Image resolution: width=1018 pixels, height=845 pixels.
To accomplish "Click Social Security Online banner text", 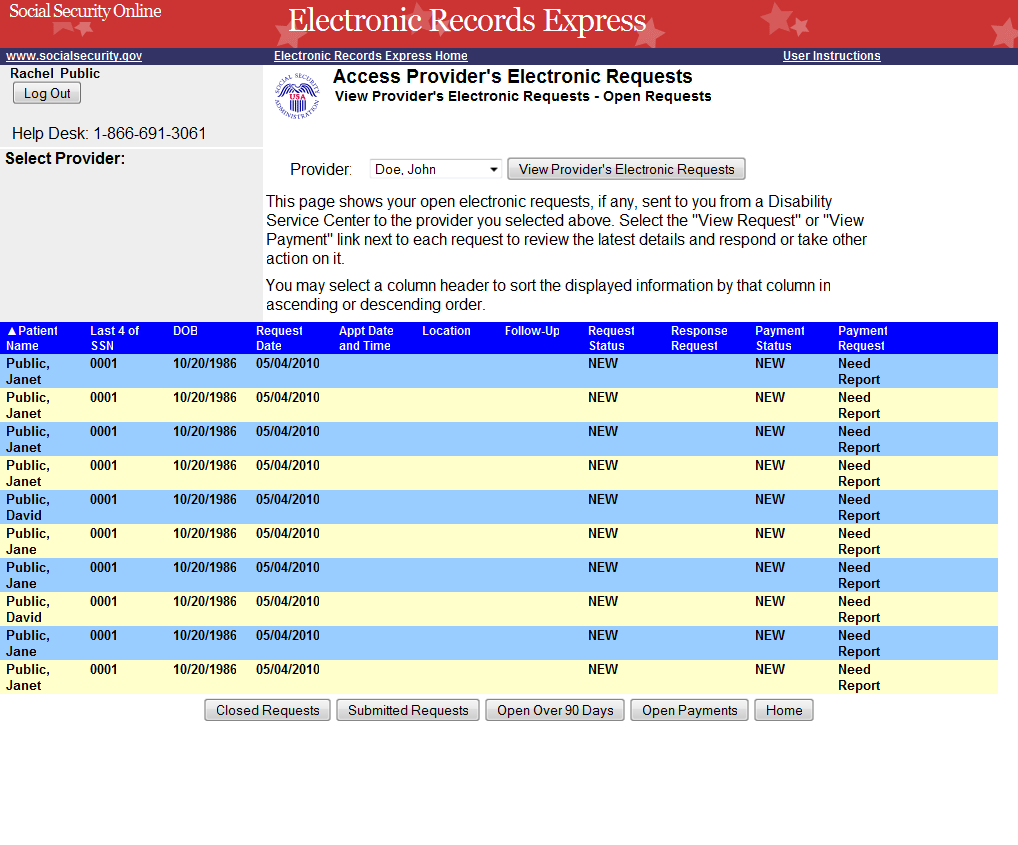I will (x=85, y=11).
